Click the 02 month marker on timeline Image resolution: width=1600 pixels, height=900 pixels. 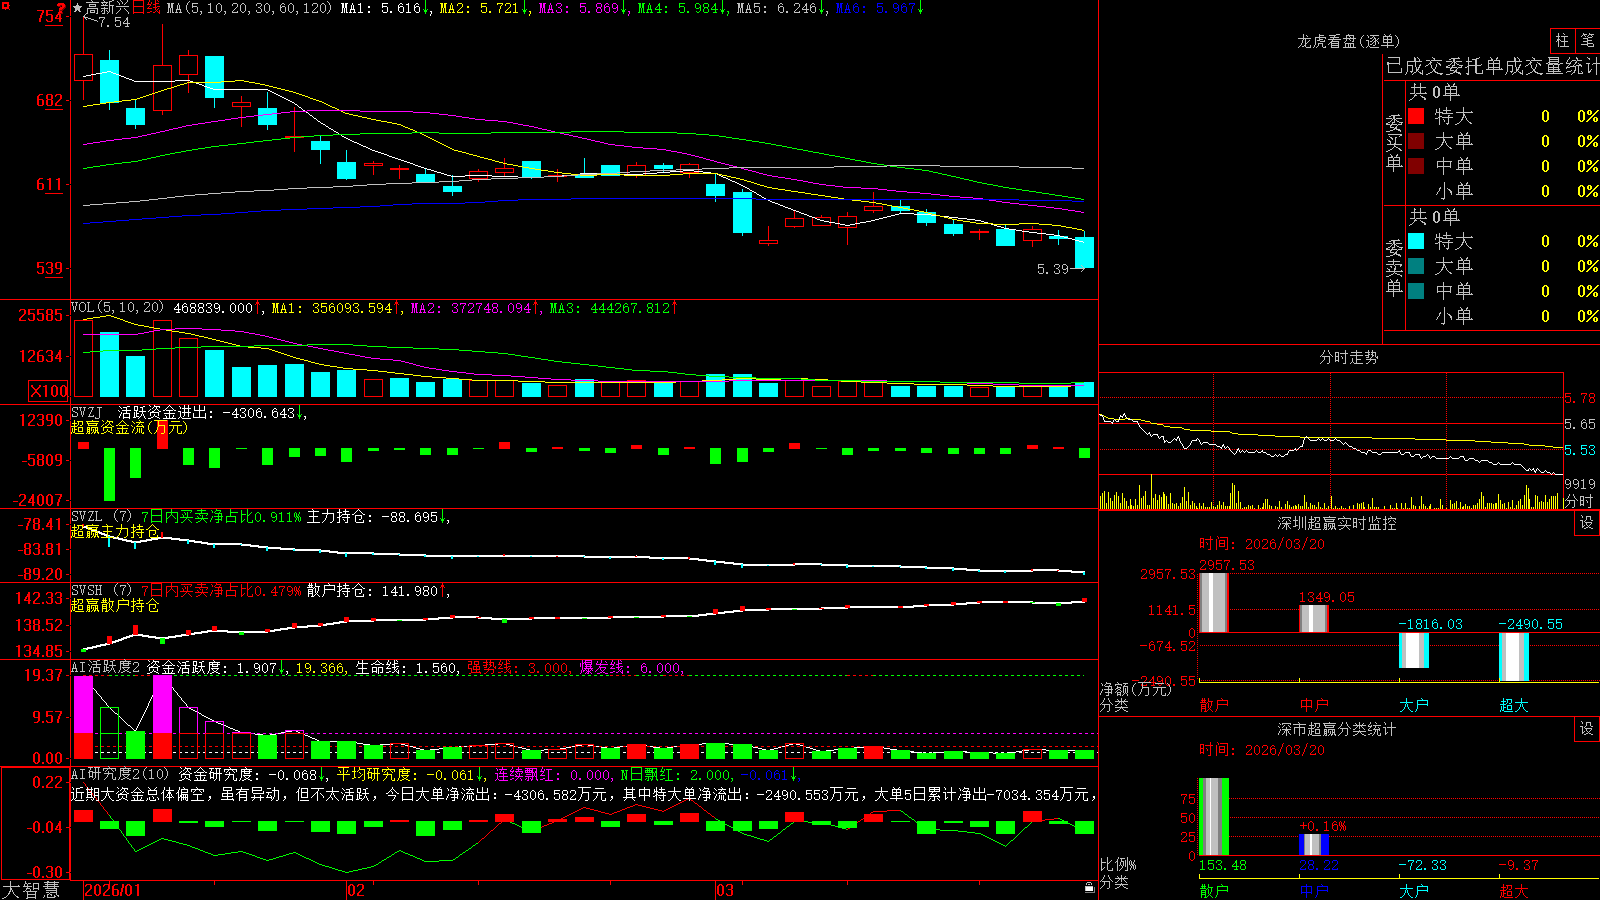coord(356,890)
